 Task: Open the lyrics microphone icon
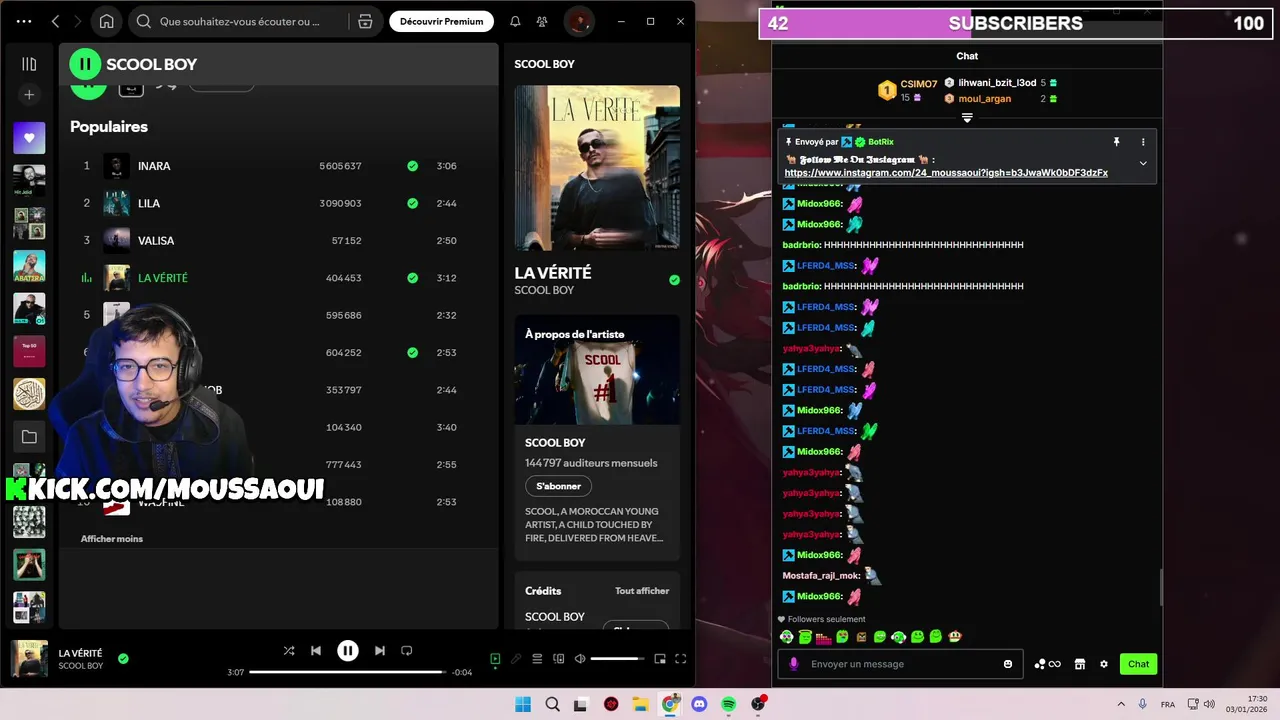tap(516, 659)
